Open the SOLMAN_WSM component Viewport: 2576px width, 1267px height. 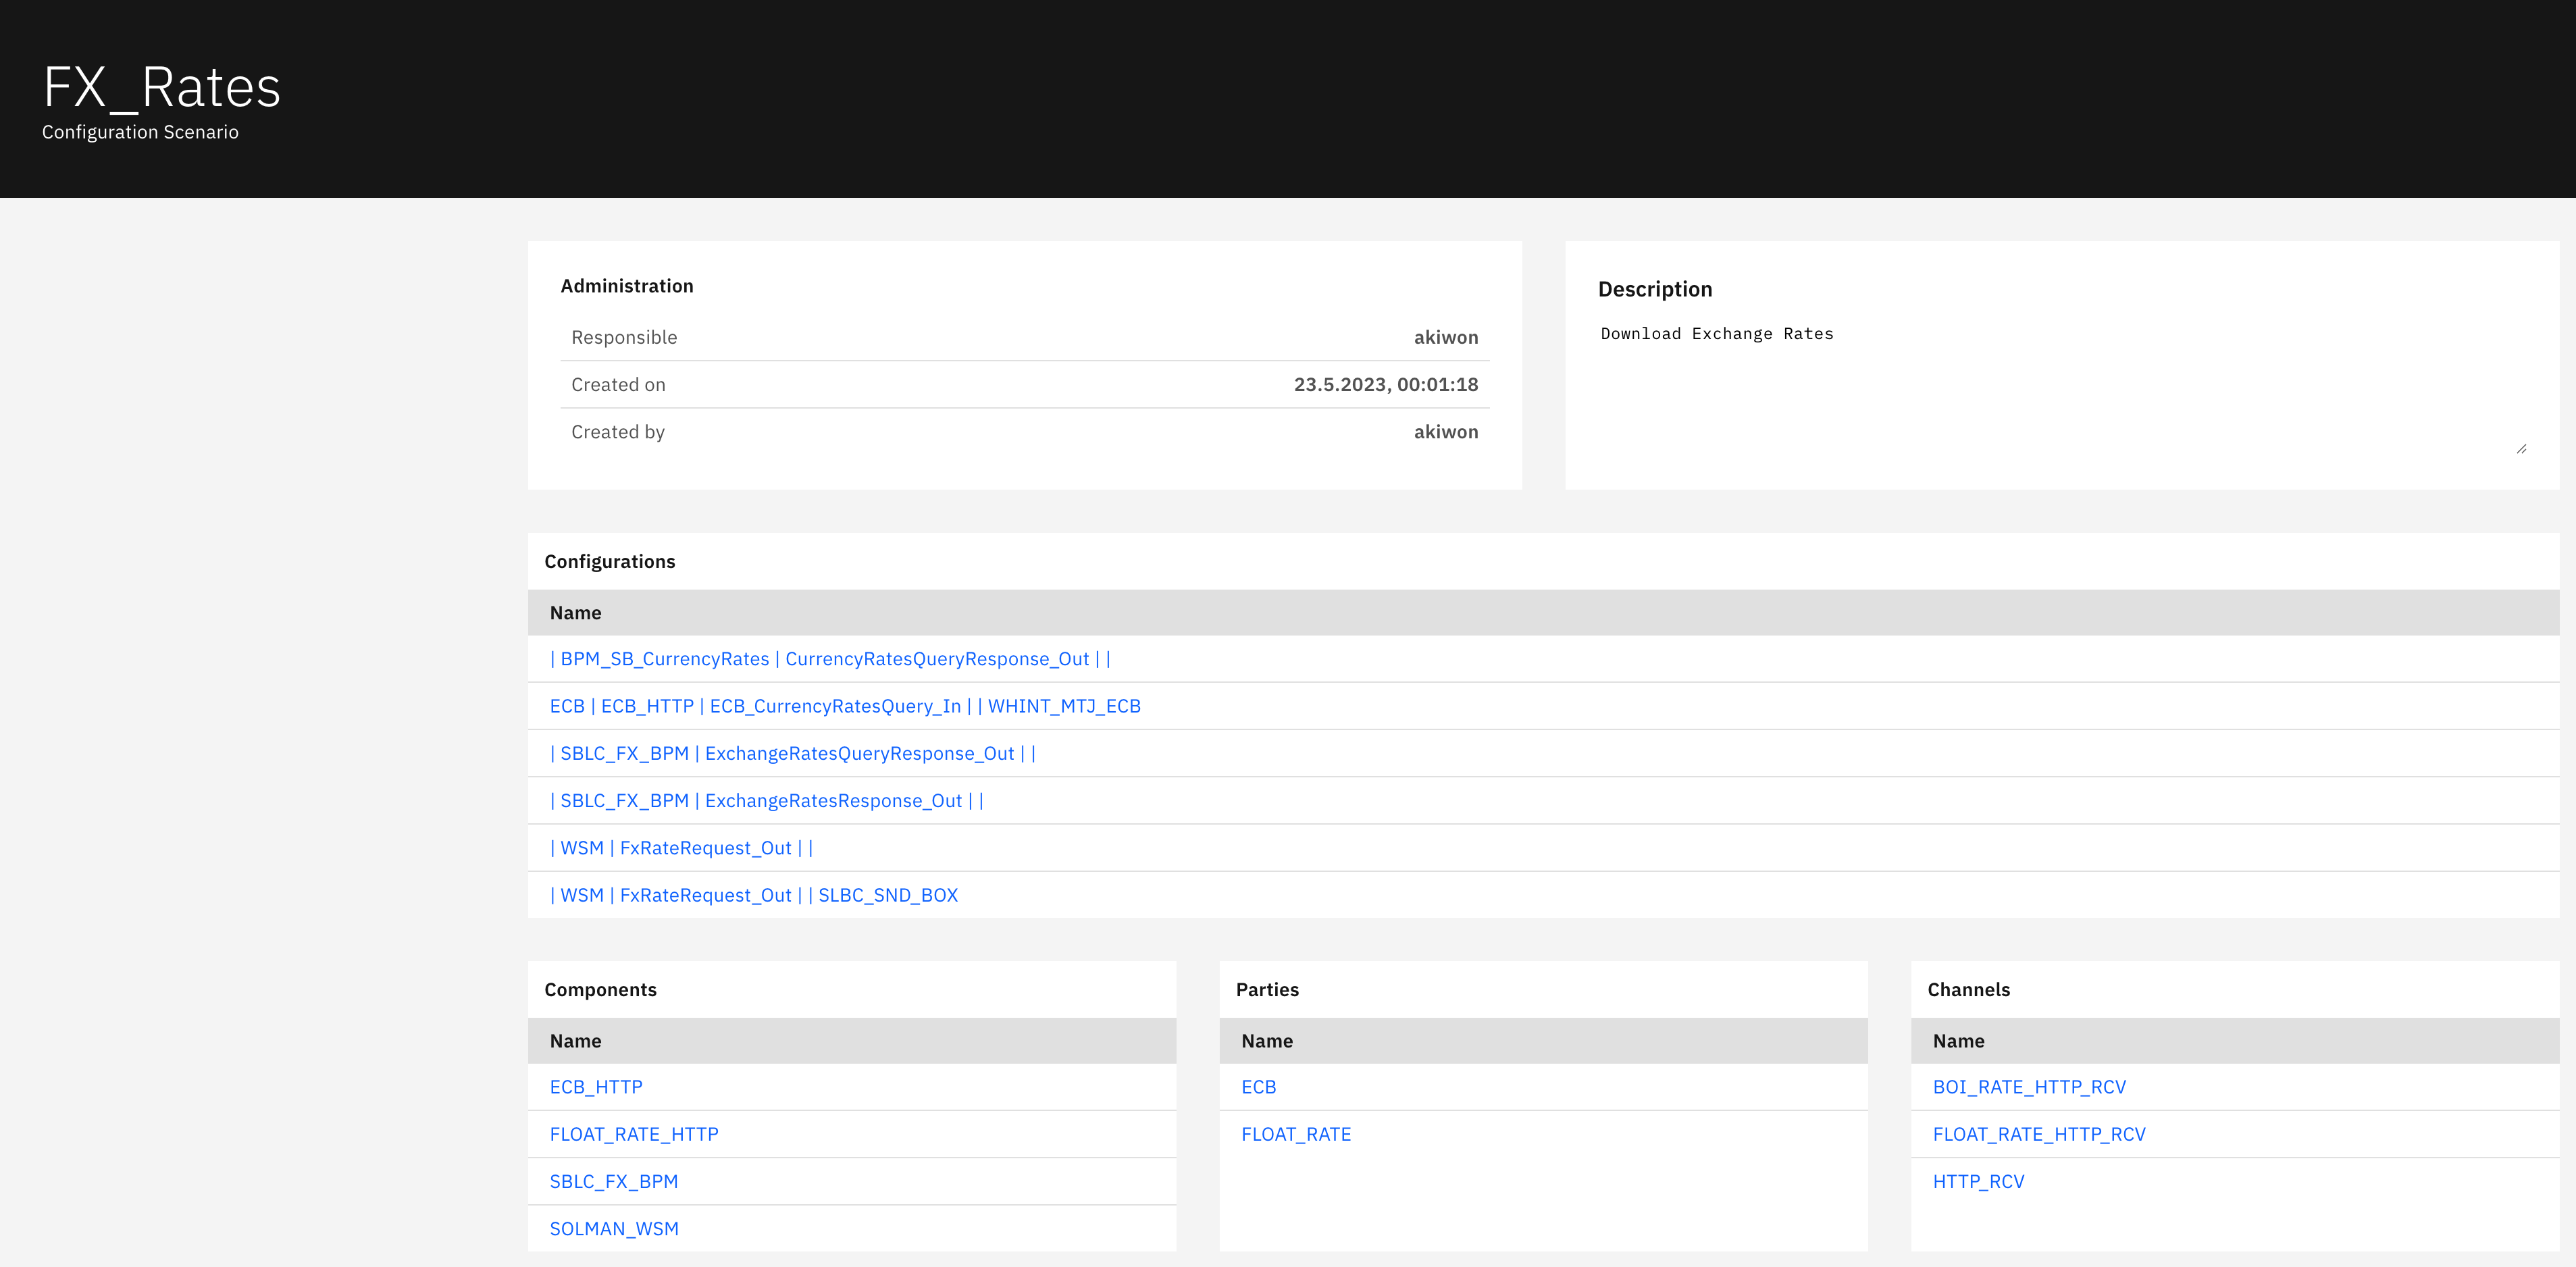click(614, 1228)
